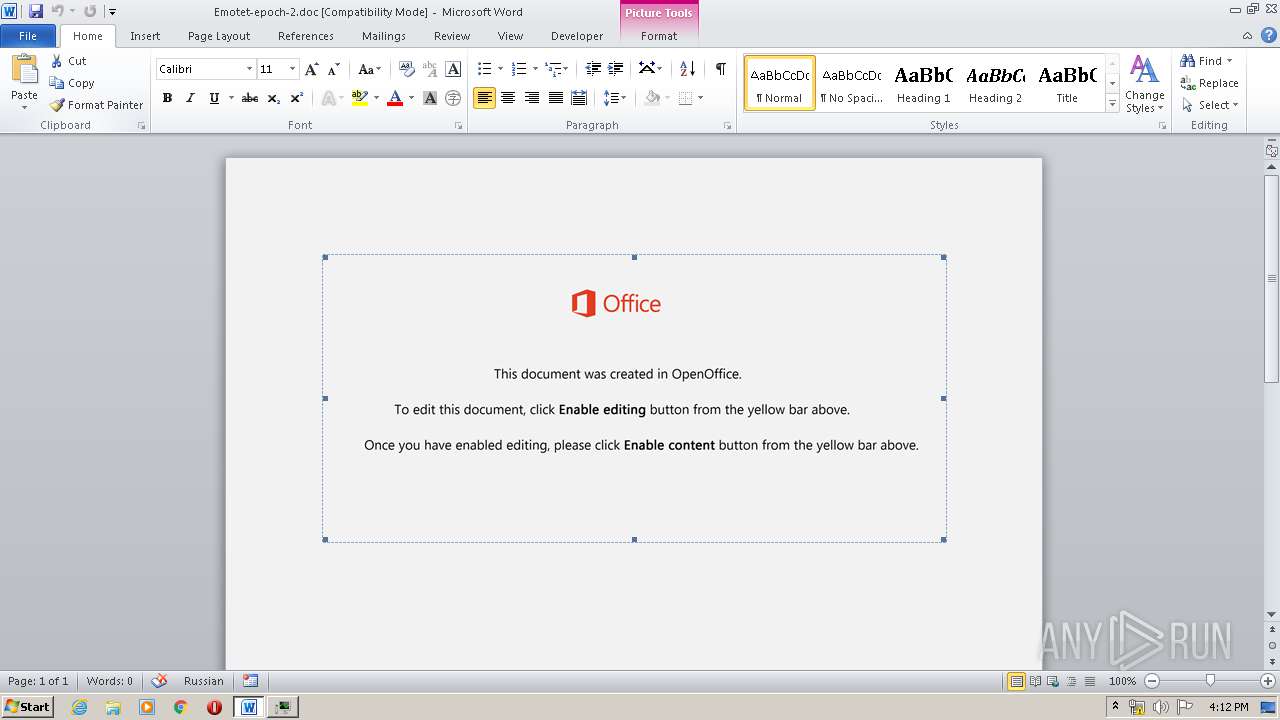Open Internet Explorer from the taskbar

coord(80,707)
